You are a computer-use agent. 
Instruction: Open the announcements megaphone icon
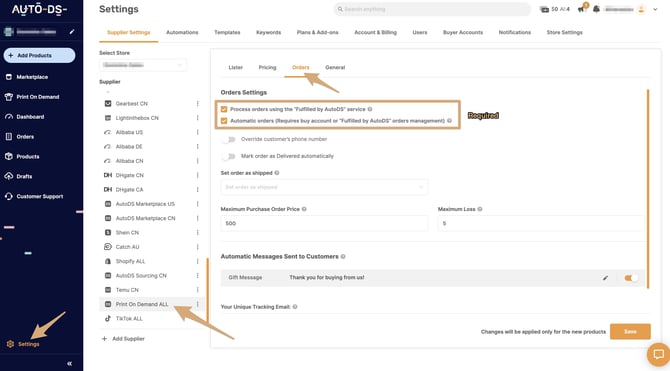582,9
